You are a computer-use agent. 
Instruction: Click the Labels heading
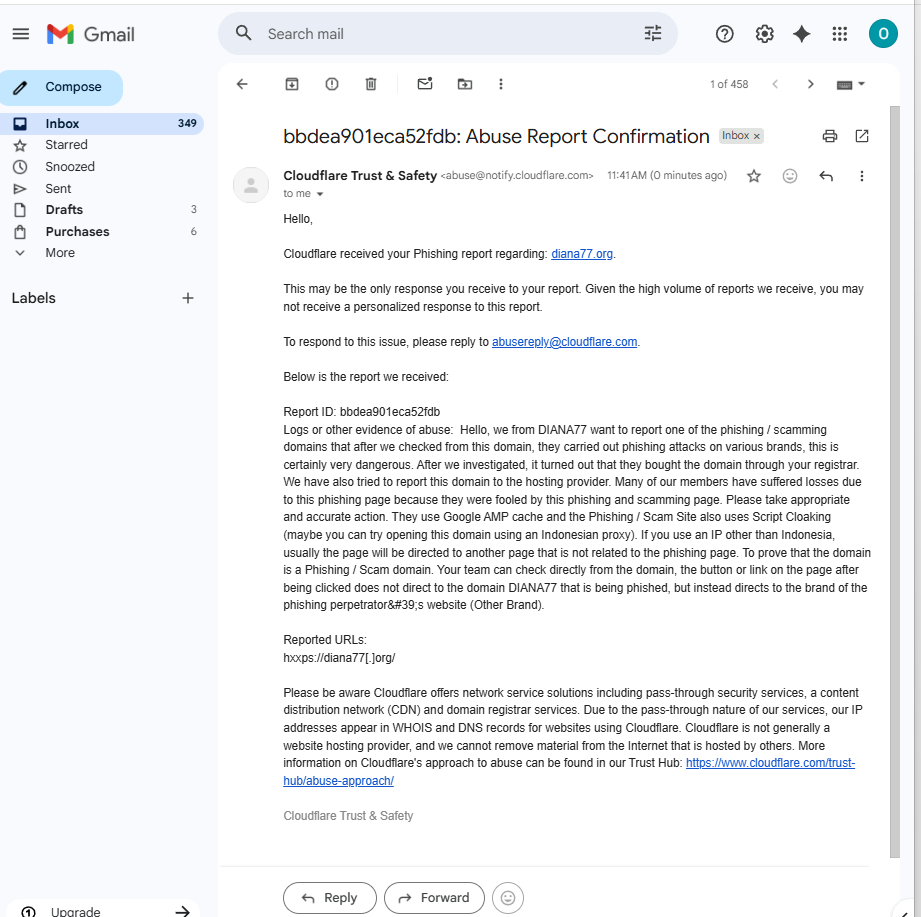tap(33, 298)
